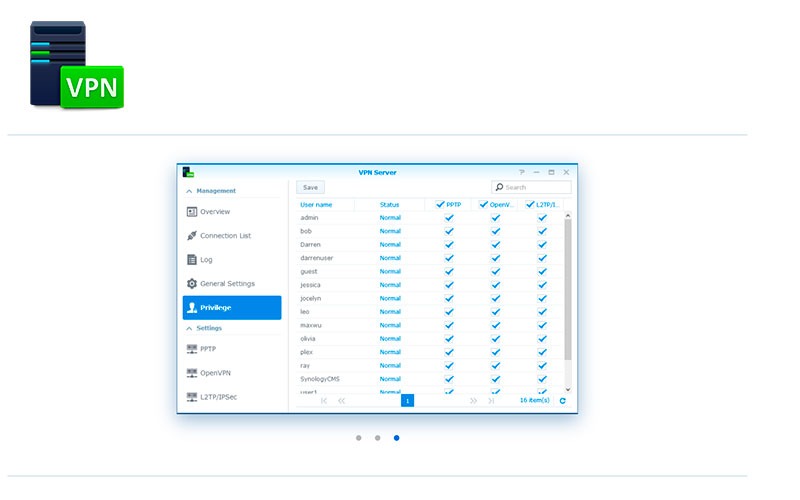Click page number 1 button
This screenshot has width=800, height=500.
(407, 401)
